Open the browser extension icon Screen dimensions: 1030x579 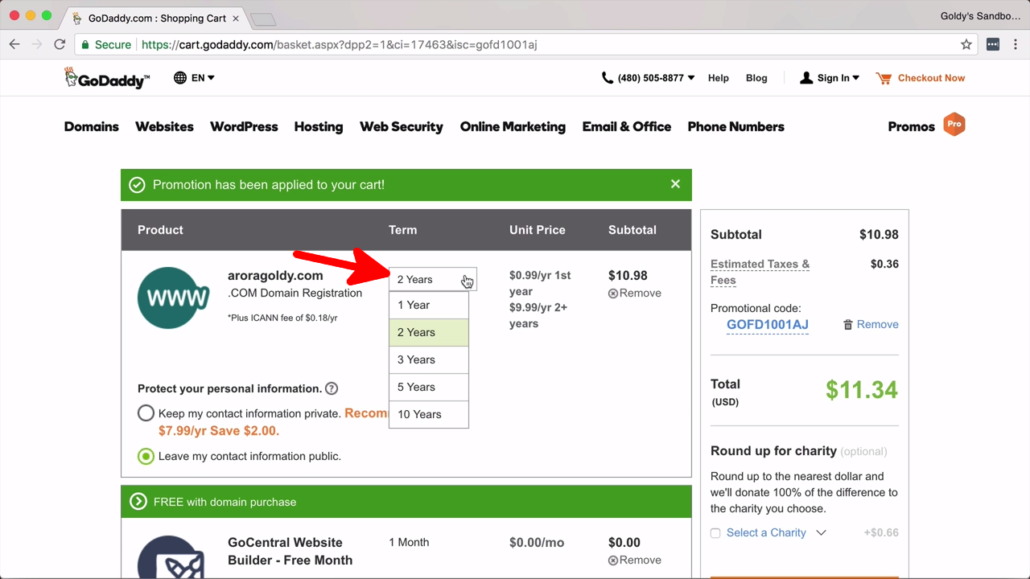(x=993, y=45)
